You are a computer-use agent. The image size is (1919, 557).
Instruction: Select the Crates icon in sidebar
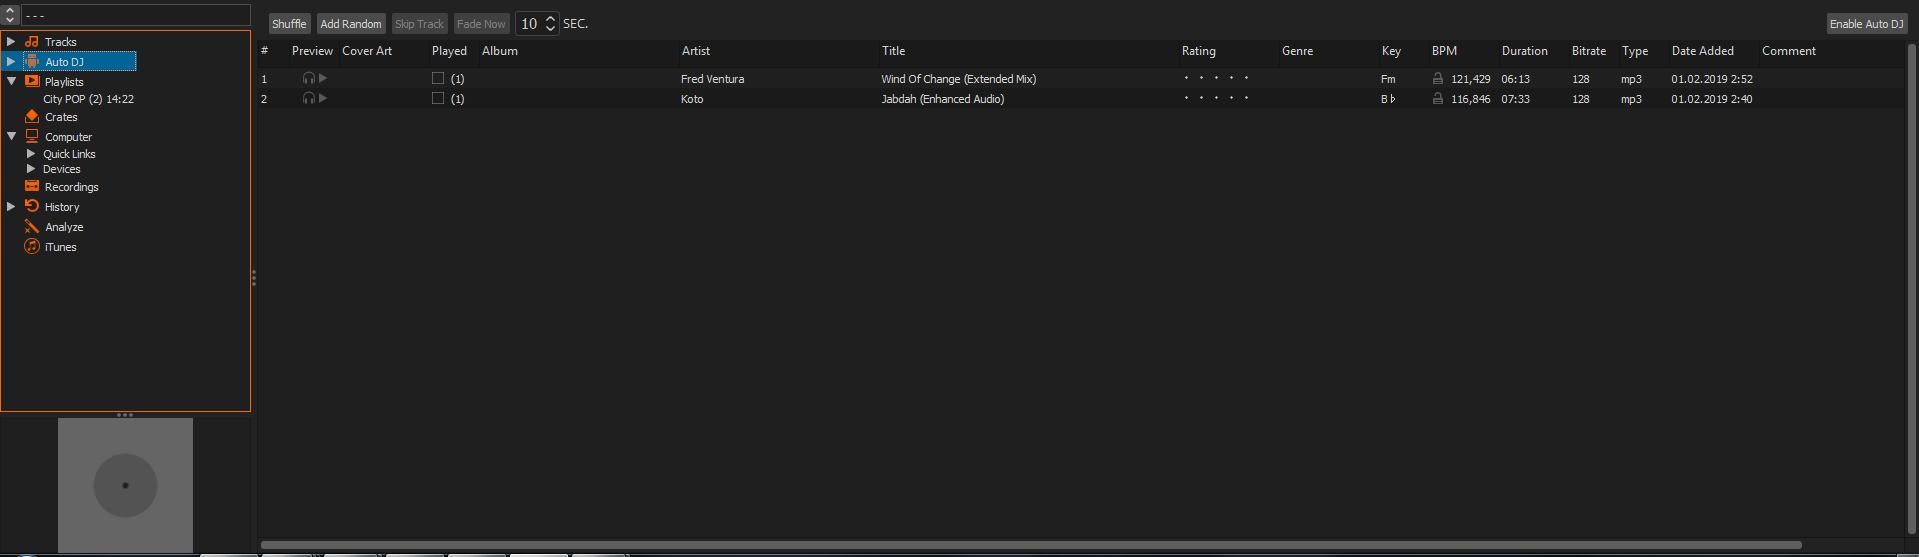(32, 117)
